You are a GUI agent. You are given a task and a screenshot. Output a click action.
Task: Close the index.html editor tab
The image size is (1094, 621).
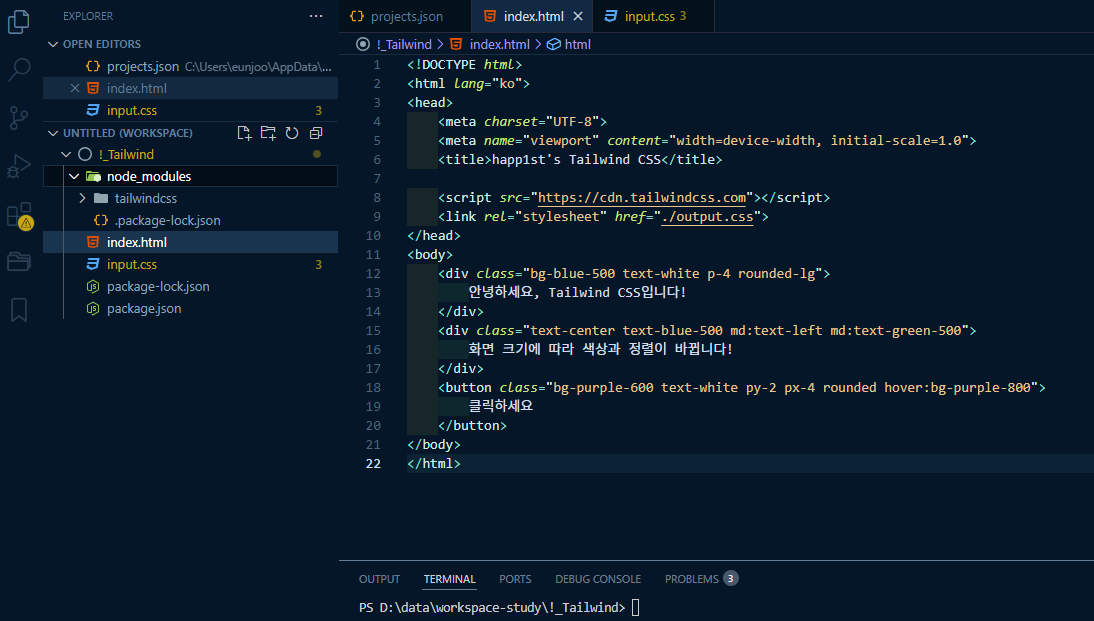[x=578, y=16]
